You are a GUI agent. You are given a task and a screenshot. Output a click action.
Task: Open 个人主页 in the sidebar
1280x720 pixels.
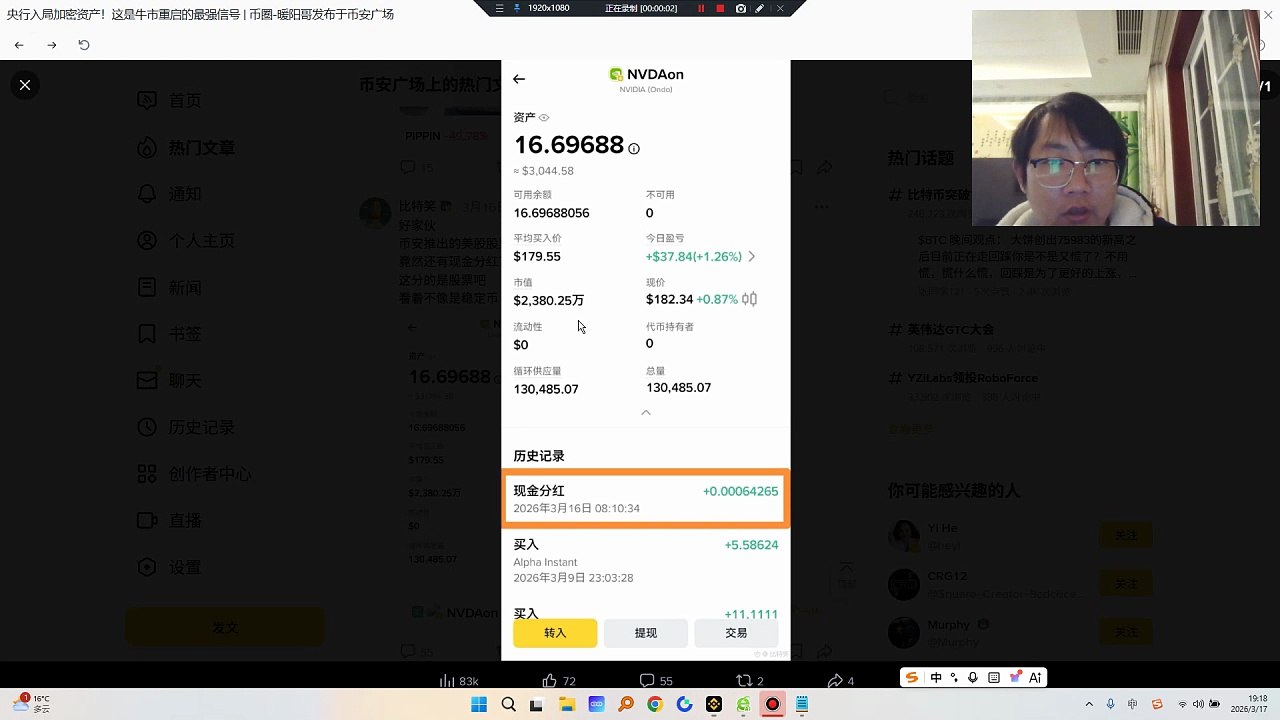(186, 241)
